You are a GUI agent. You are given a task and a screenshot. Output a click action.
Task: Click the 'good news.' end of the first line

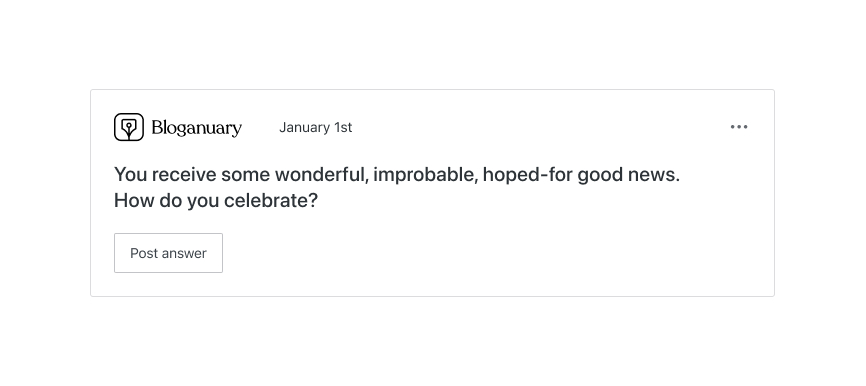[629, 175]
